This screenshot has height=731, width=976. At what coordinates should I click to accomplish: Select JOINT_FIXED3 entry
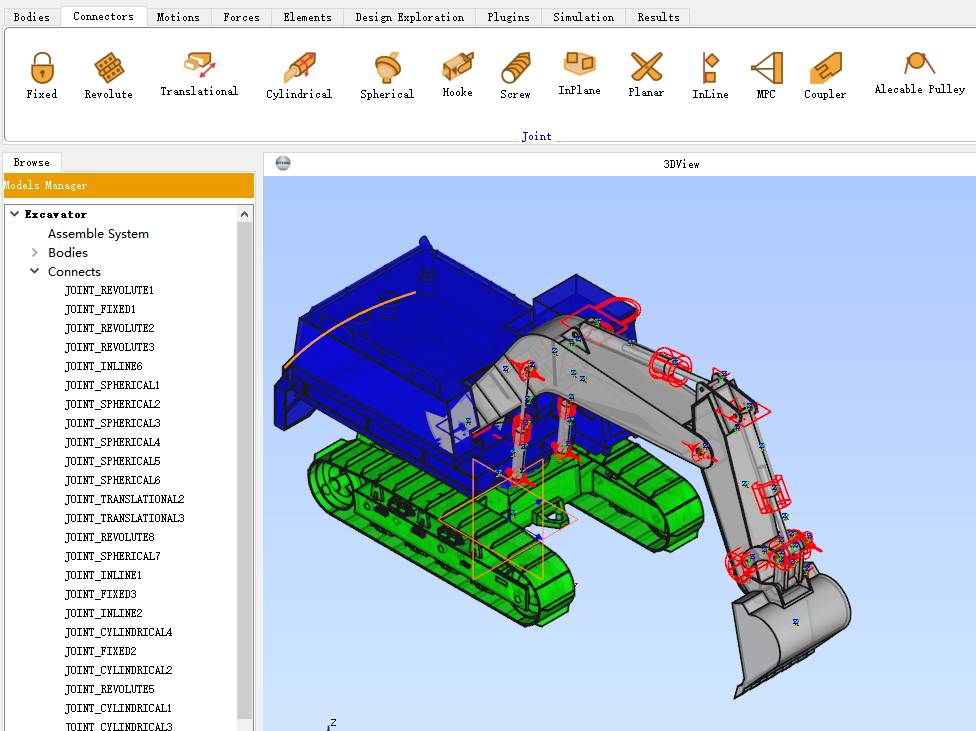(101, 594)
